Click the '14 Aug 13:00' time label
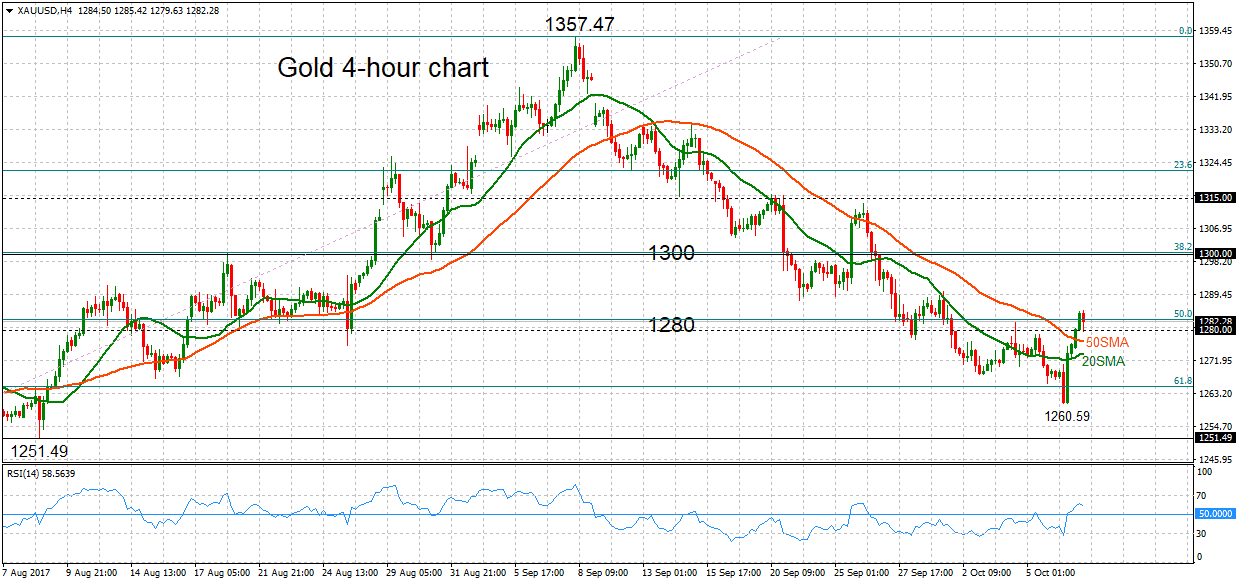Image resolution: width=1236 pixels, height=584 pixels. tap(159, 574)
